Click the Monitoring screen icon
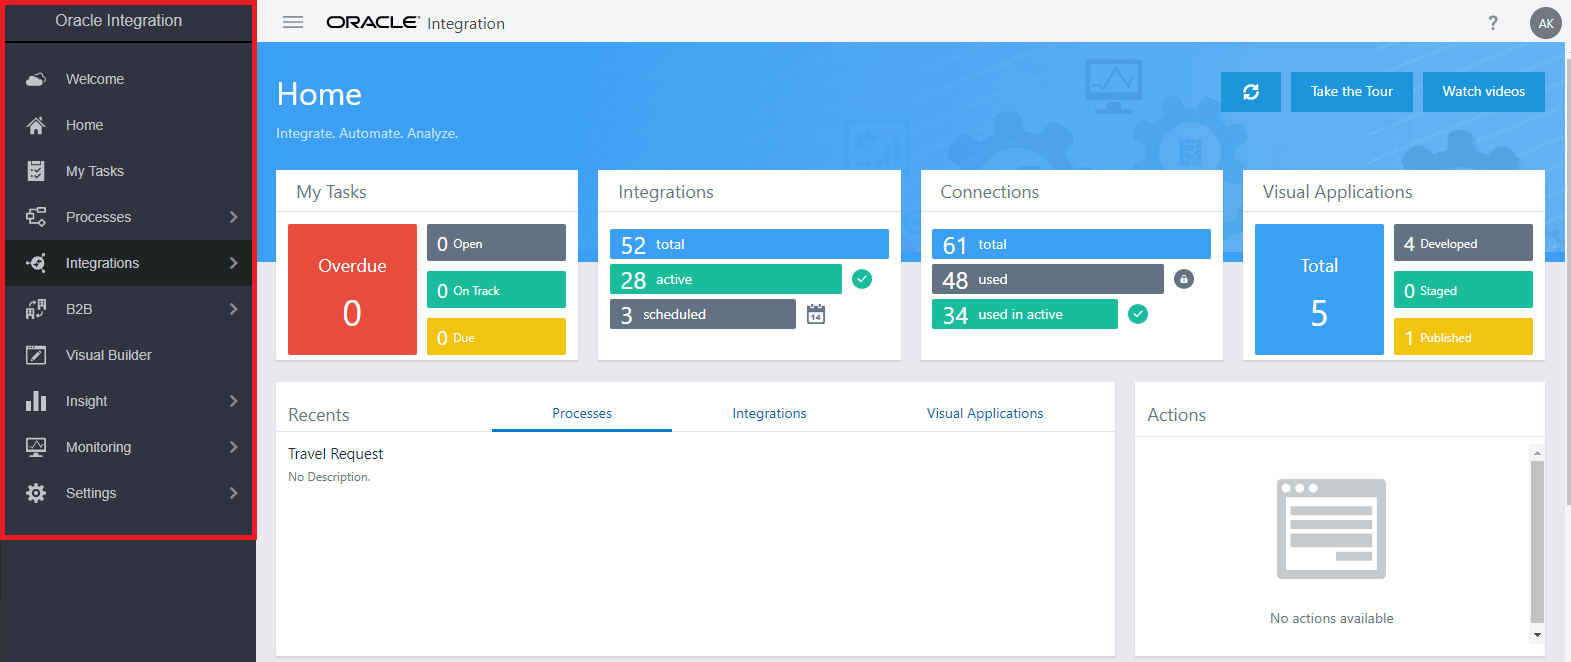 [36, 447]
